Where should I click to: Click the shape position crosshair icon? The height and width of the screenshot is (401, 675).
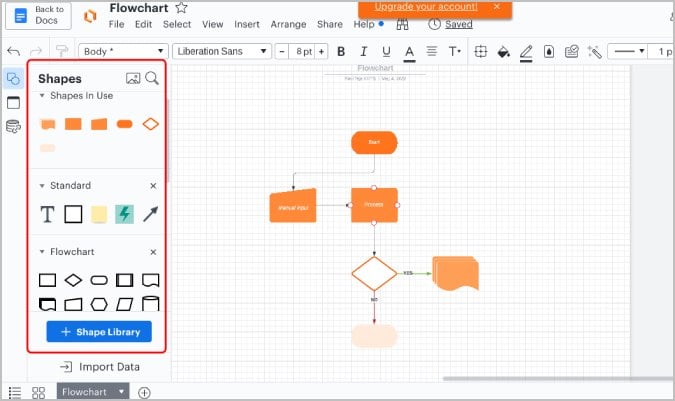(x=480, y=52)
